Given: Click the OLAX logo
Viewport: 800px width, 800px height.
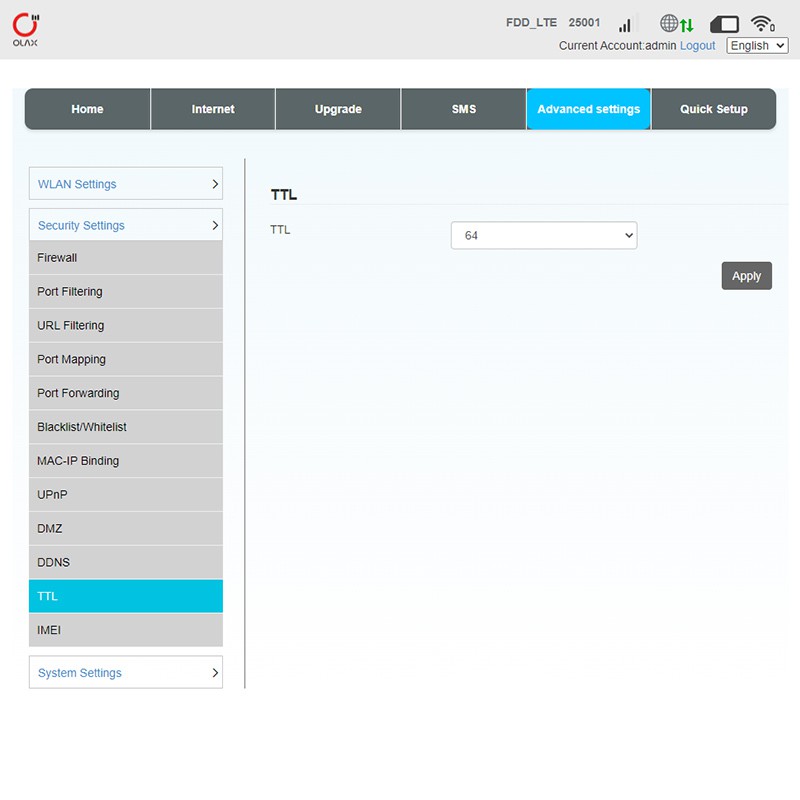Looking at the screenshot, I should pos(27,30).
